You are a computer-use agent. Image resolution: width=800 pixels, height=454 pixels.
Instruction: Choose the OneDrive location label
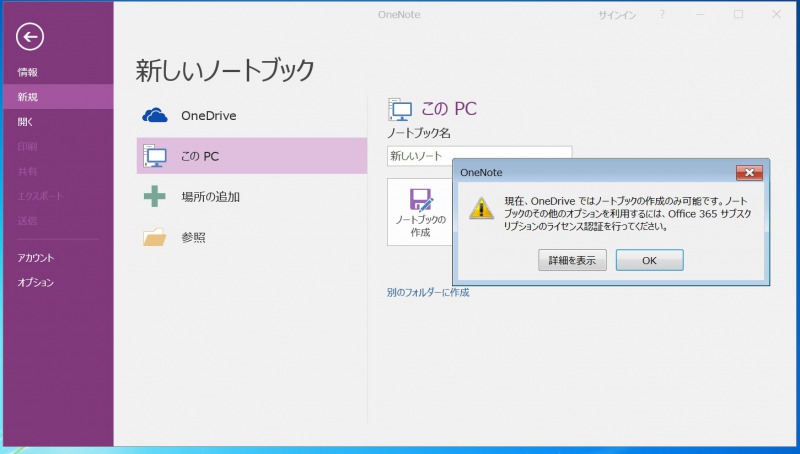click(x=209, y=116)
